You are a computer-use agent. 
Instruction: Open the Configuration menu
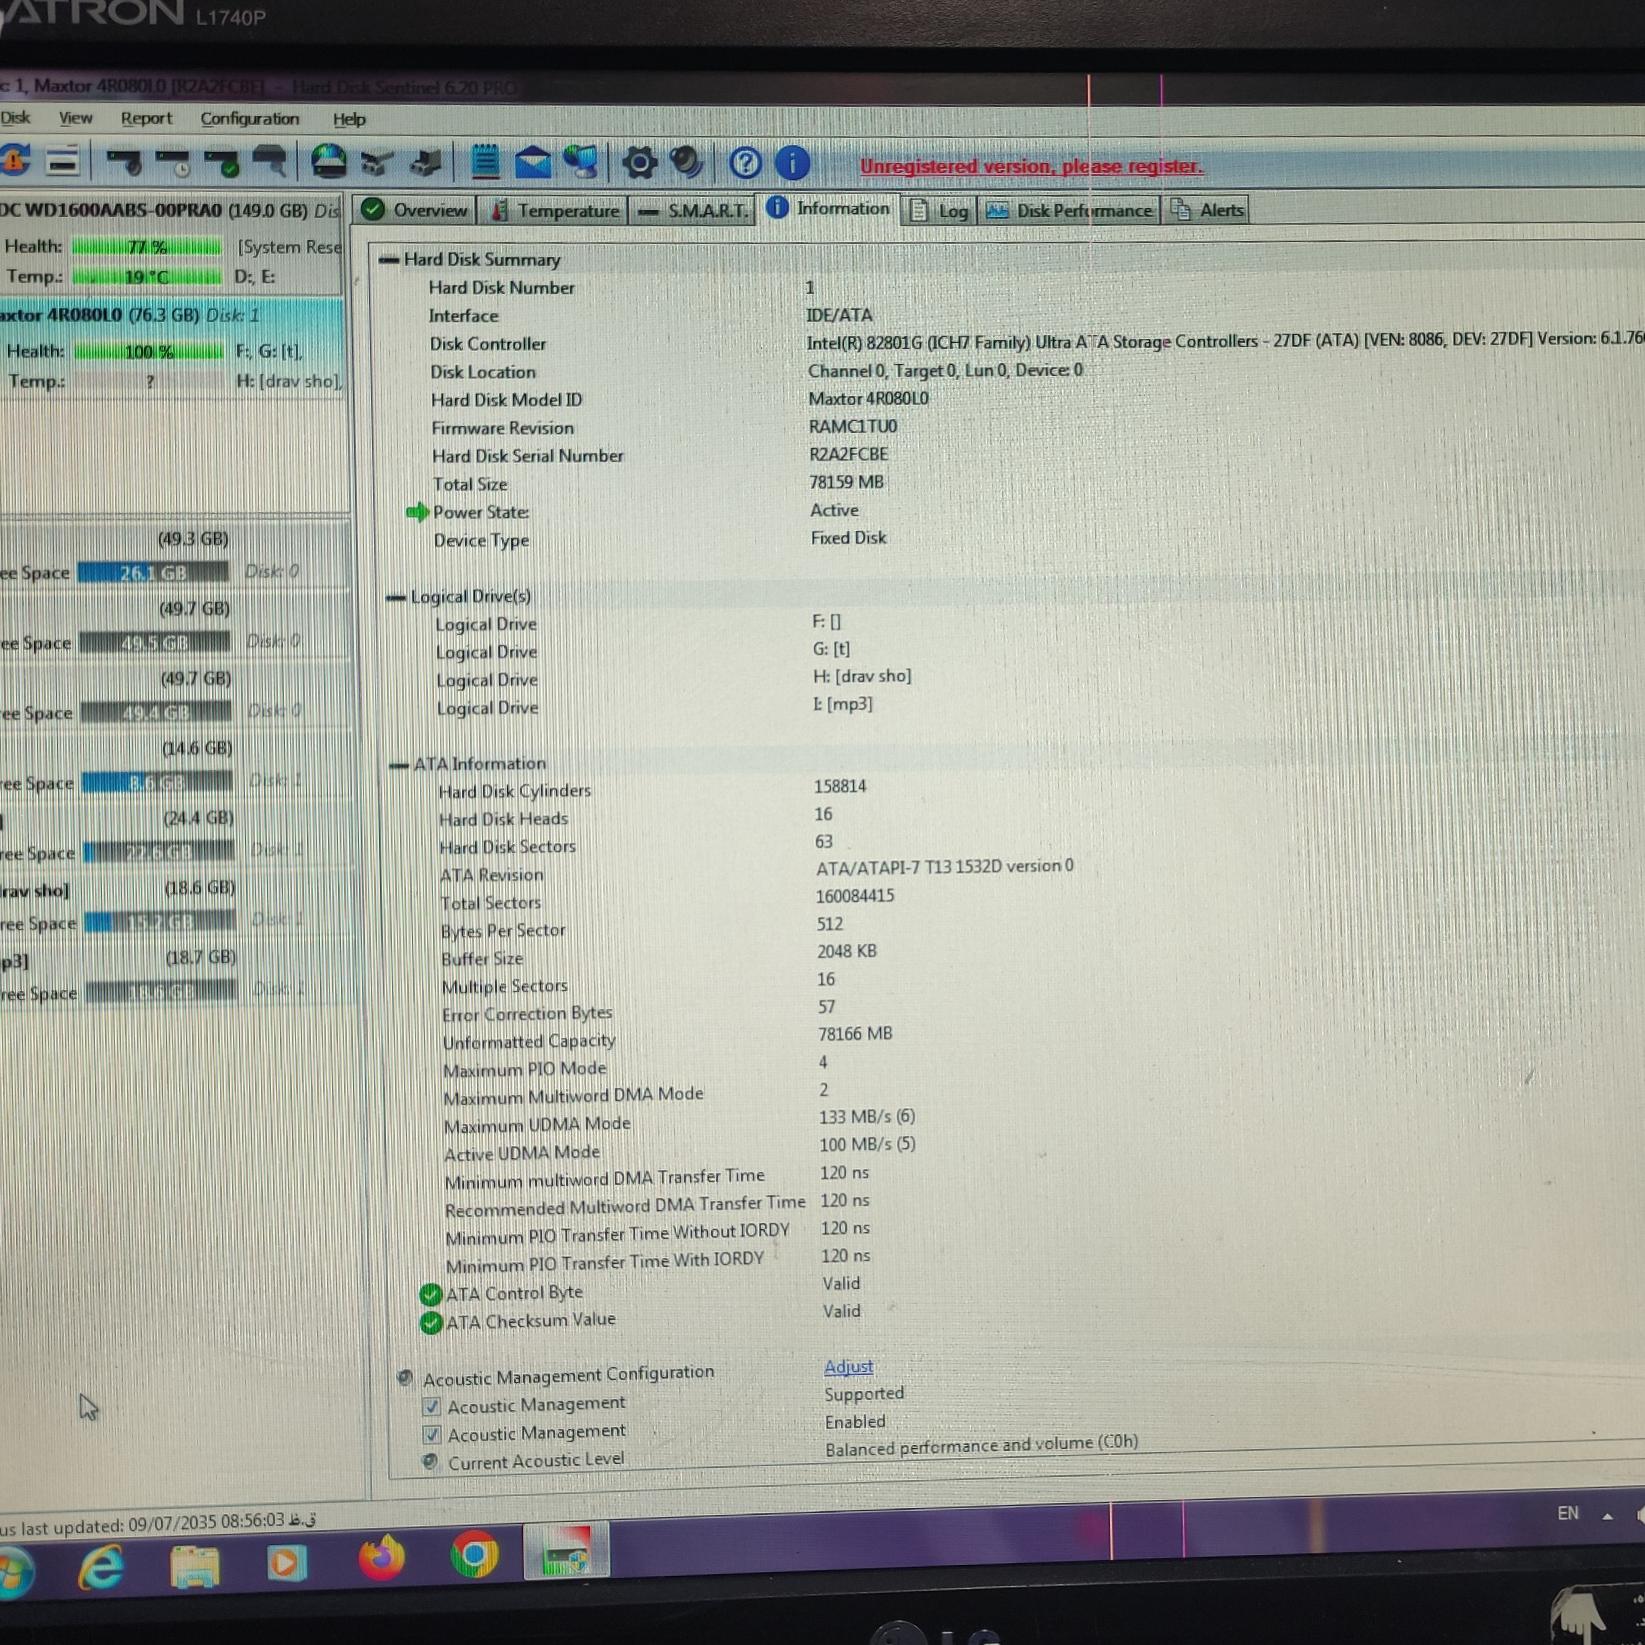(249, 119)
